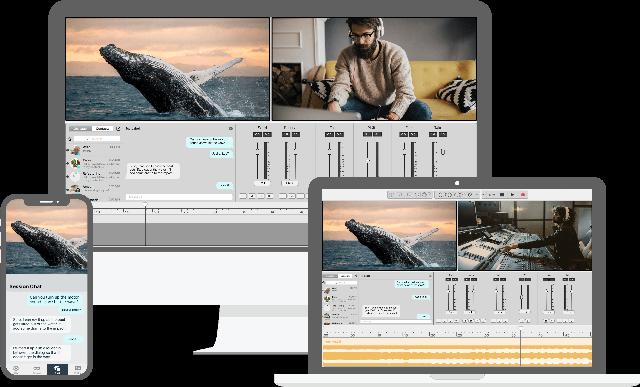This screenshot has height=387, width=640.
Task: Toggle wide header button of laptop's fifth mixer channel
Action: coord(549,279)
